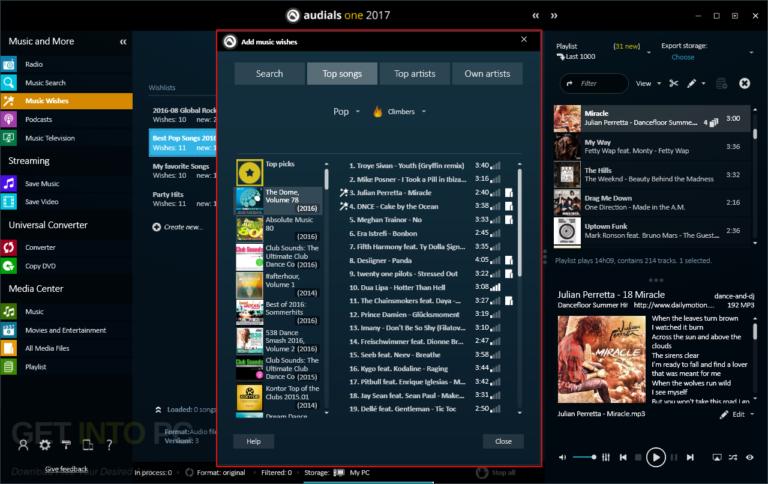Click the Help button in dialog

point(253,441)
